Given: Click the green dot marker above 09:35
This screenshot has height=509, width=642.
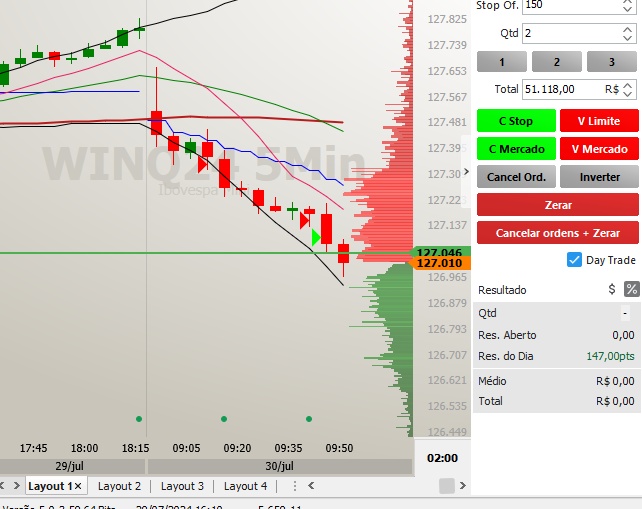Looking at the screenshot, I should click(x=309, y=419).
